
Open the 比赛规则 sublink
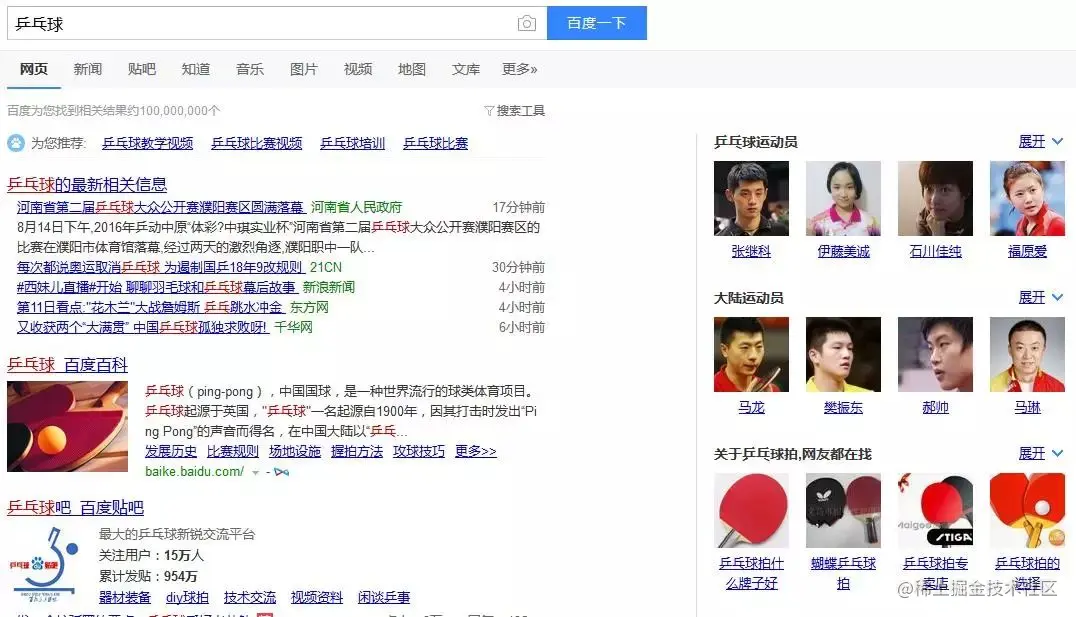(233, 451)
